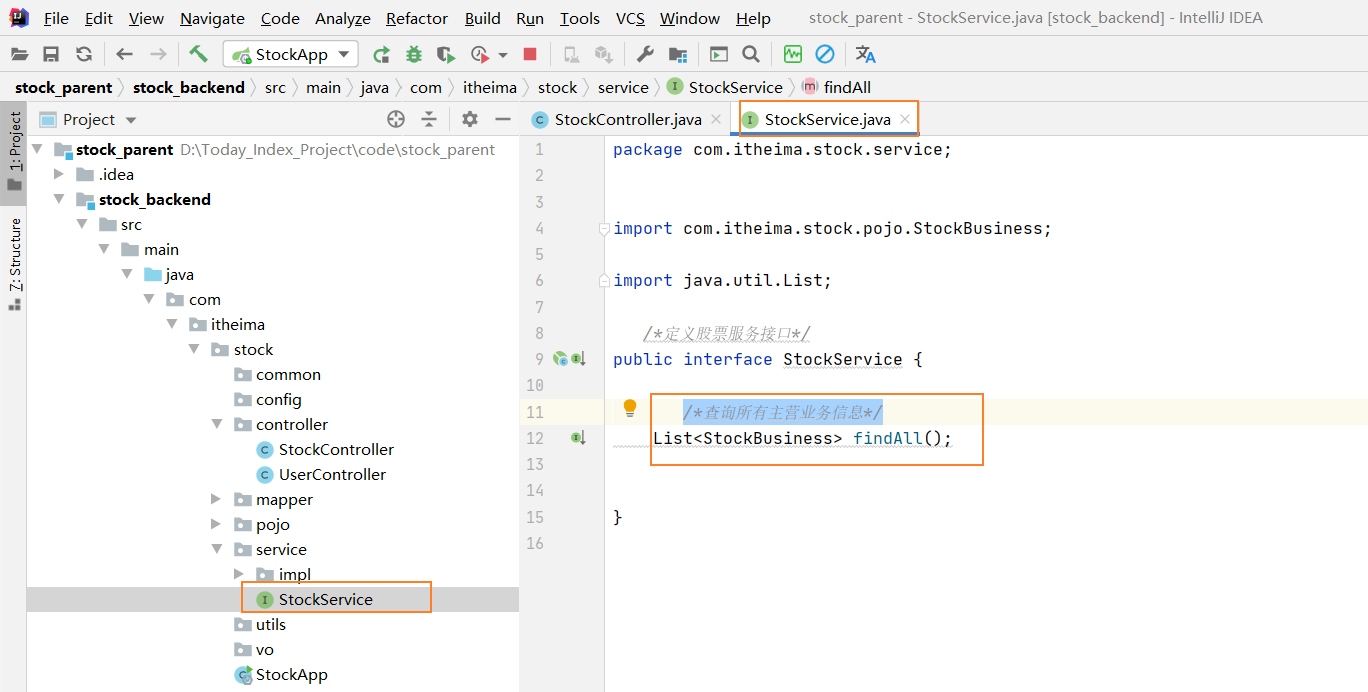Click the Translate toolbar icon
Image resolution: width=1368 pixels, height=692 pixels.
point(866,54)
